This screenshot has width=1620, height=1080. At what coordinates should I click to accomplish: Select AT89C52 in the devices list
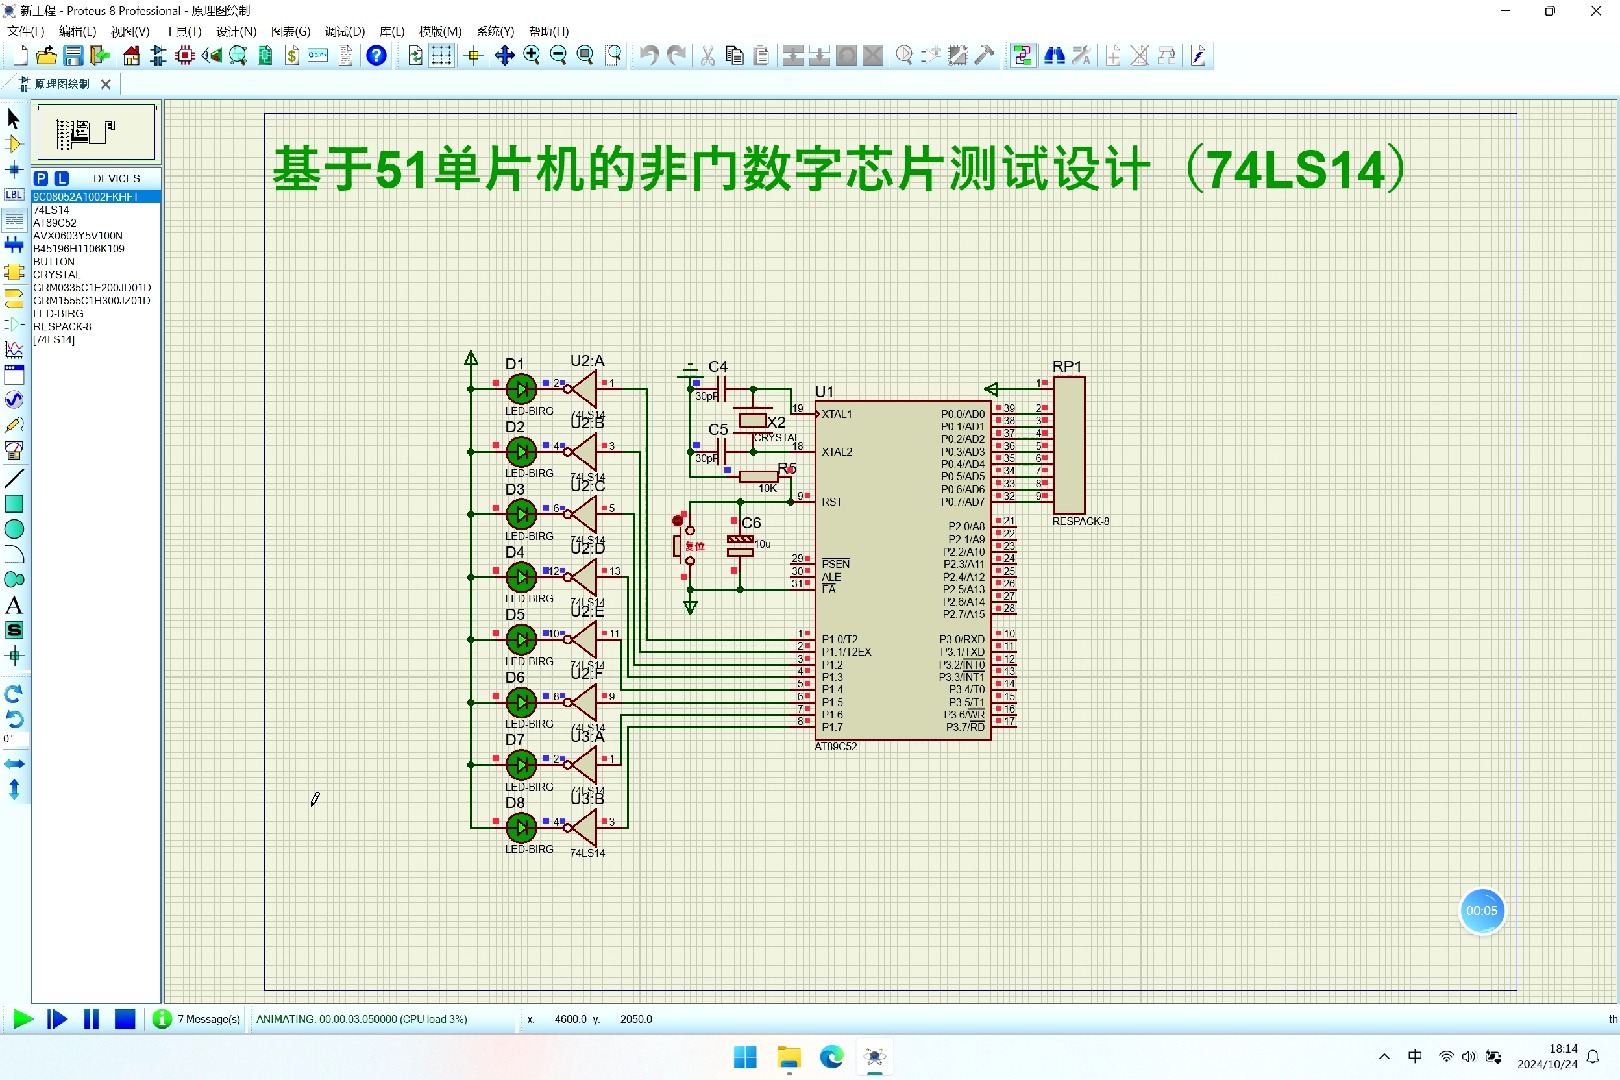pyautogui.click(x=55, y=222)
